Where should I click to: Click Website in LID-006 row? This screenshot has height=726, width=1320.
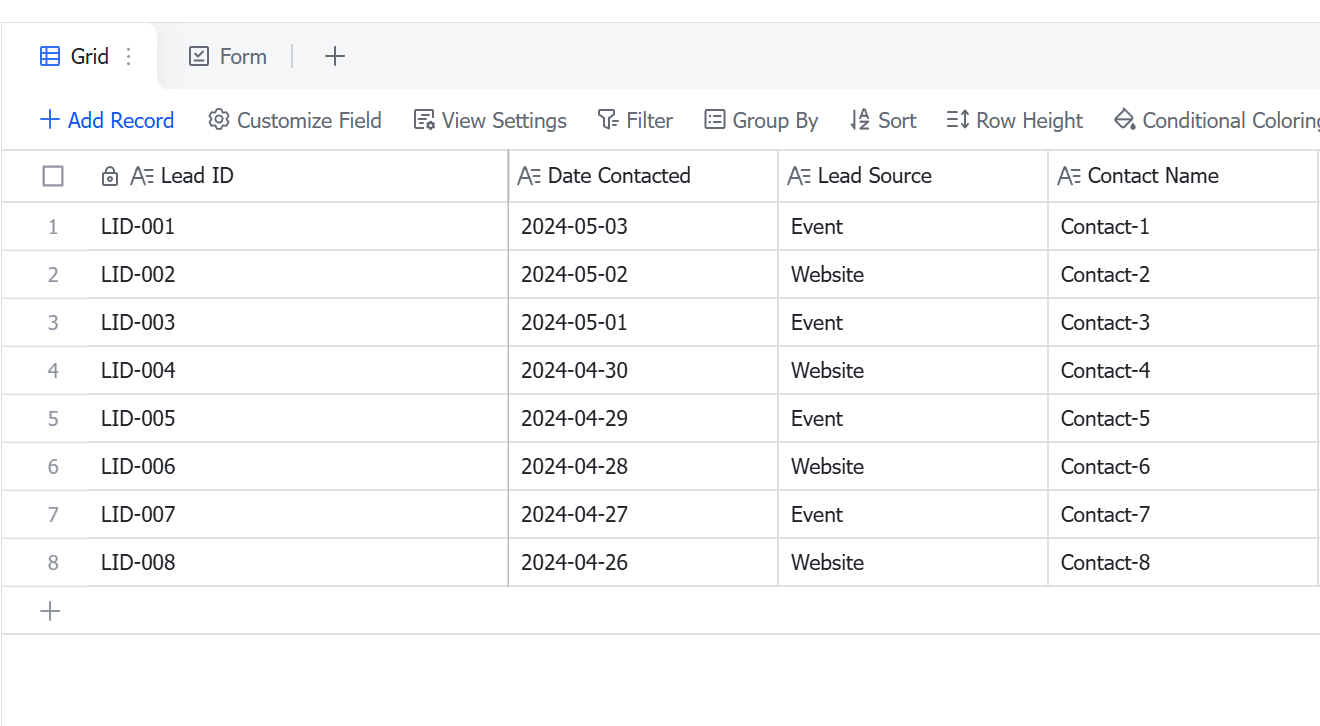tap(913, 466)
